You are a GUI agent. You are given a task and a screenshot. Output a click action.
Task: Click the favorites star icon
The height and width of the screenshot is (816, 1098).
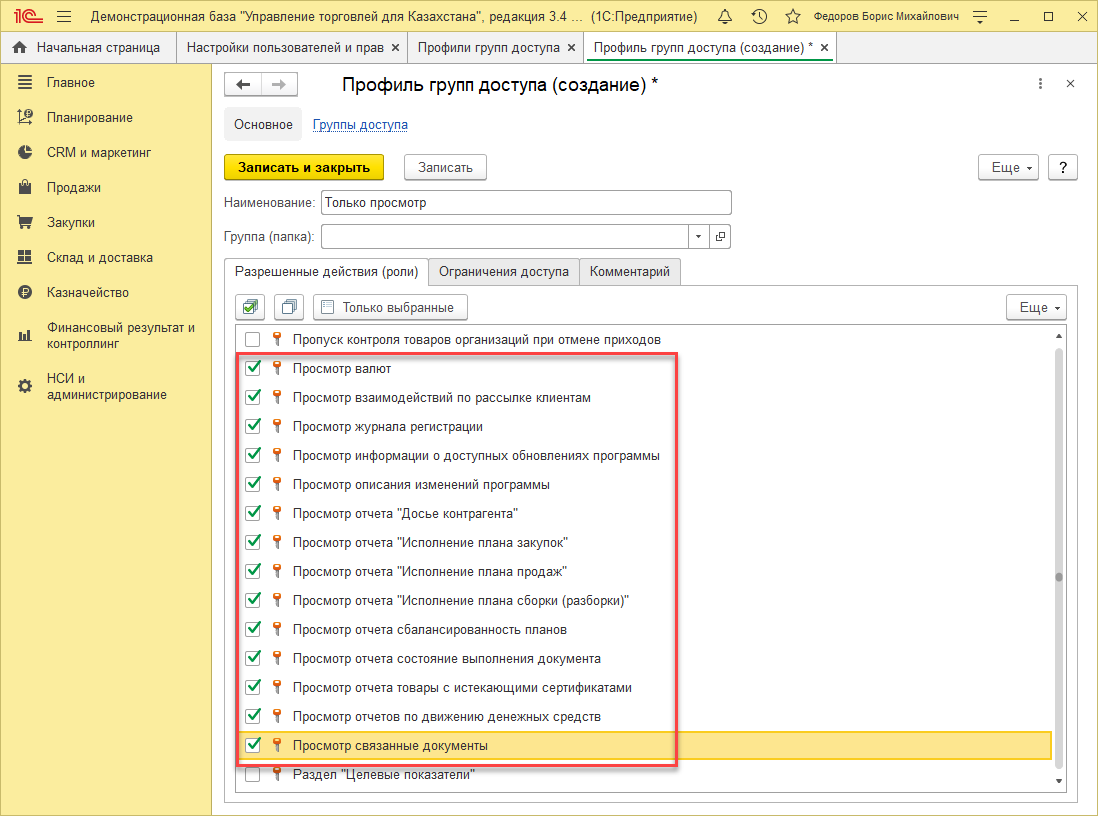point(792,16)
